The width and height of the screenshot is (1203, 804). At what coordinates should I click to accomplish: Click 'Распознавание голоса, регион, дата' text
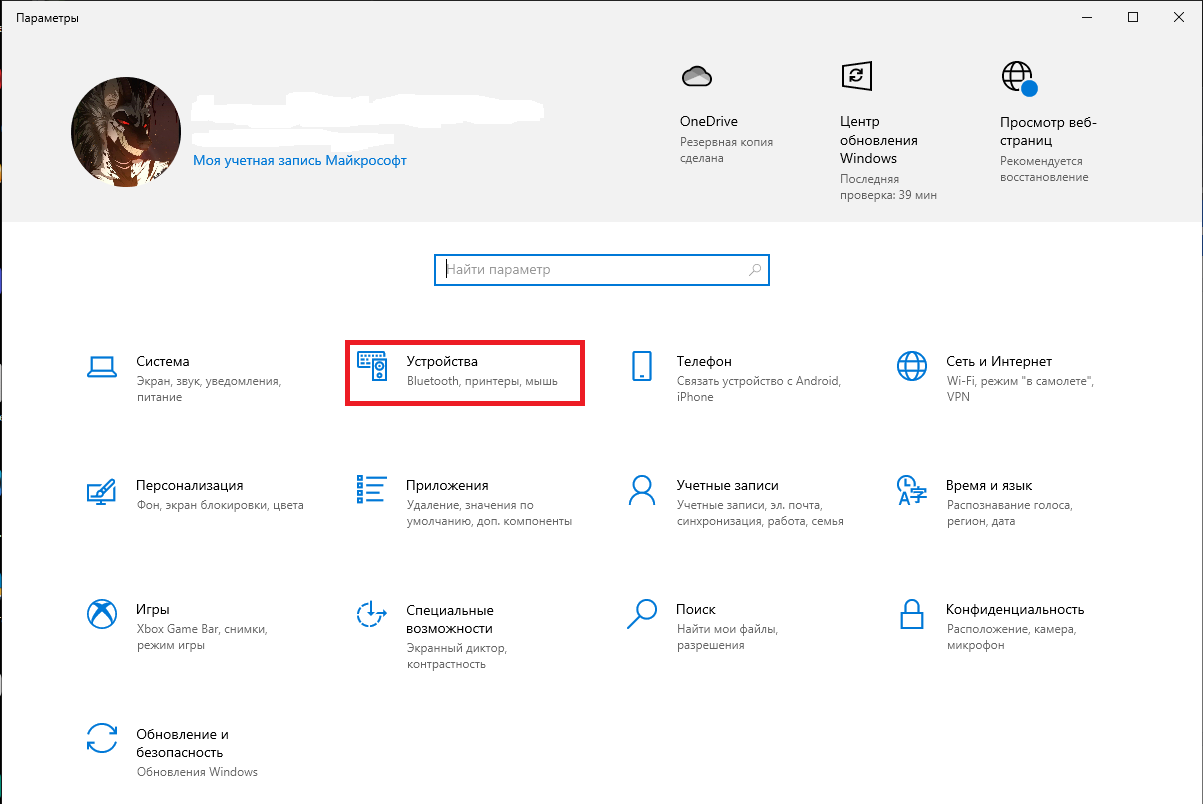coord(1010,513)
